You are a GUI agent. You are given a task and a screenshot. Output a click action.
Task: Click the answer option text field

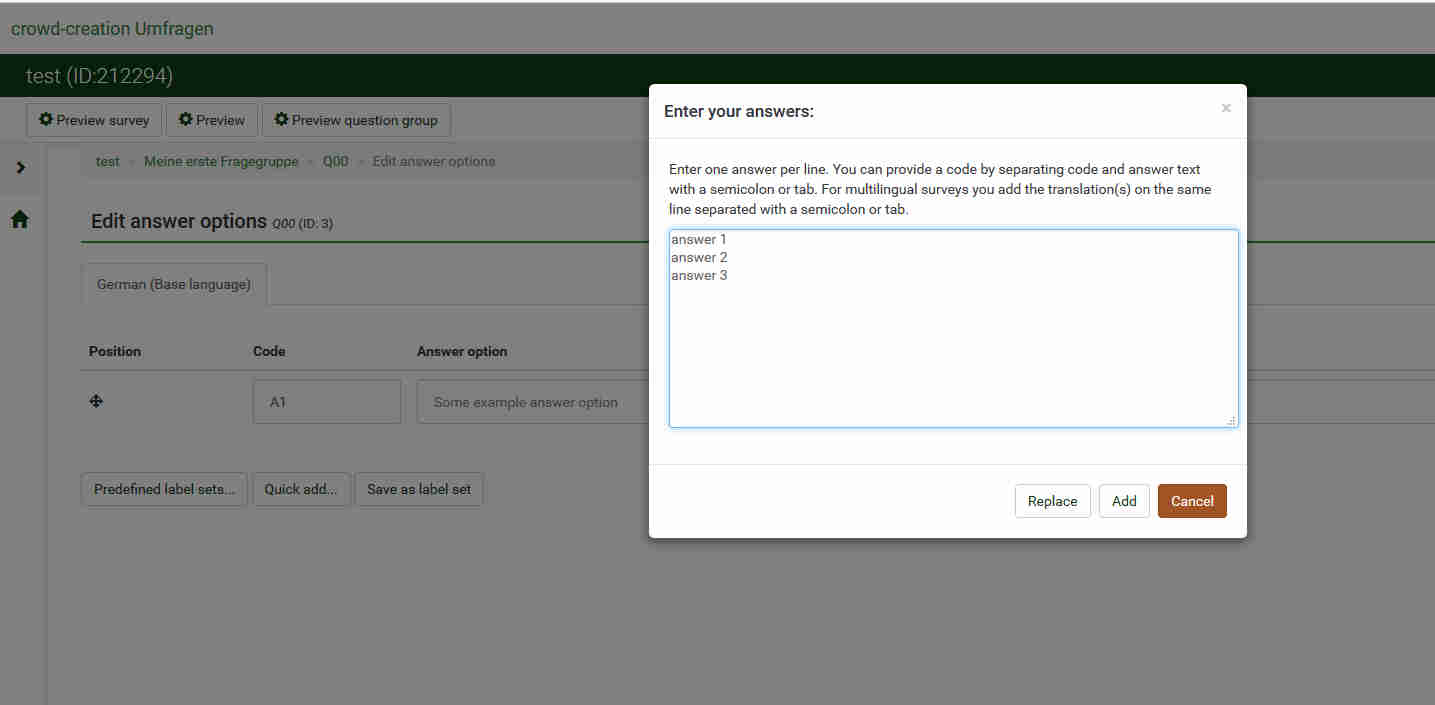coord(530,402)
